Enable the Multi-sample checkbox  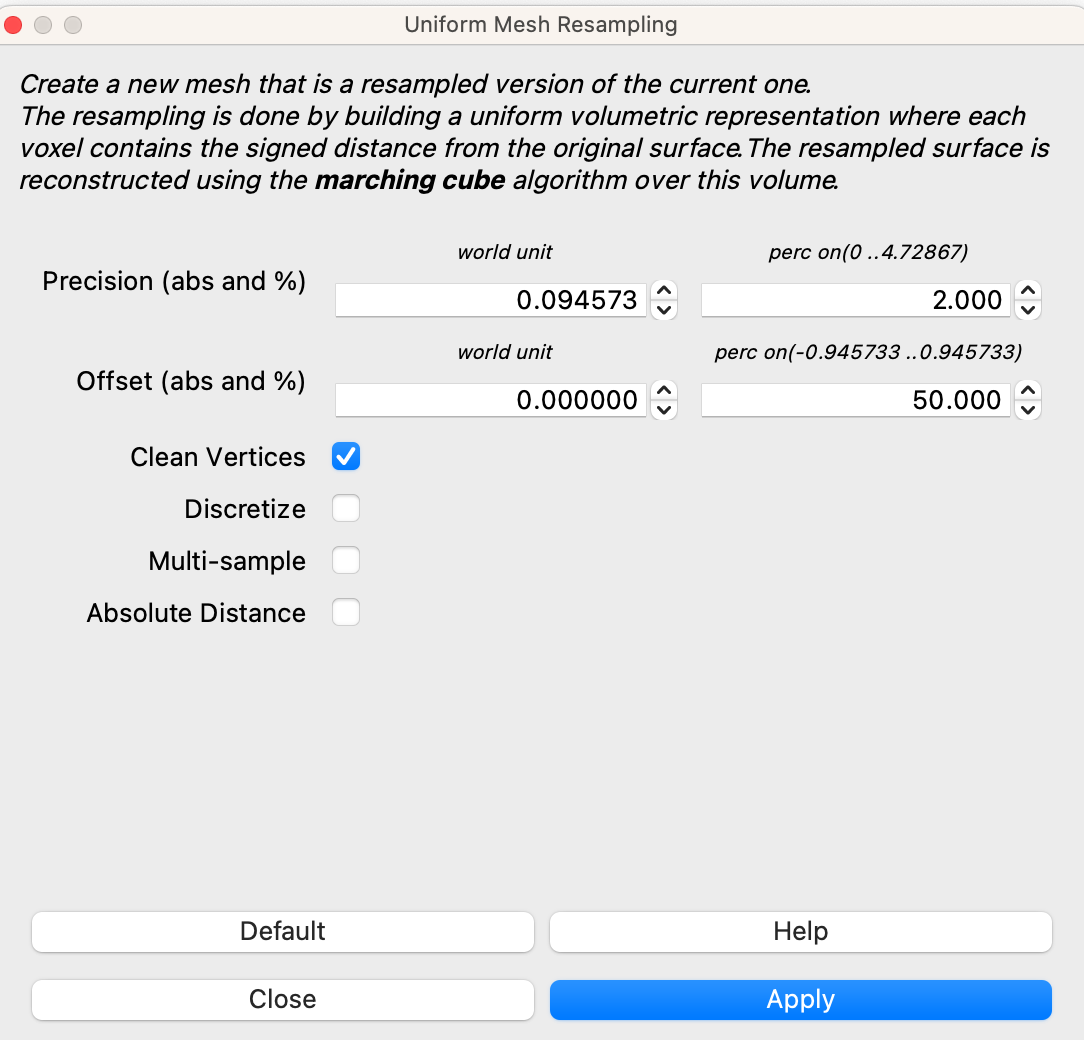click(346, 561)
